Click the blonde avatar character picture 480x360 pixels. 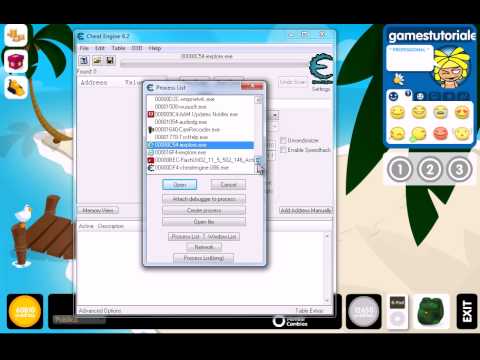click(451, 68)
